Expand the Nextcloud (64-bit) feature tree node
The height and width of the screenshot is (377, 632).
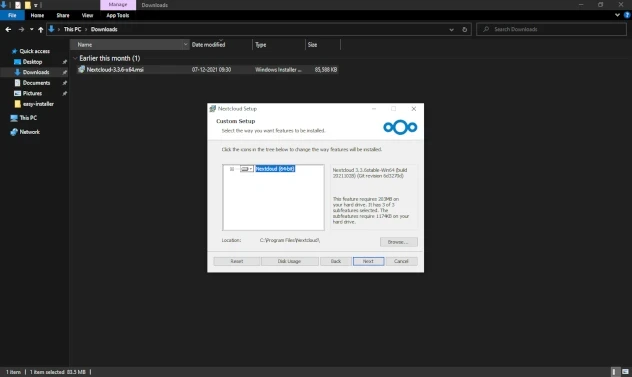tap(232, 169)
